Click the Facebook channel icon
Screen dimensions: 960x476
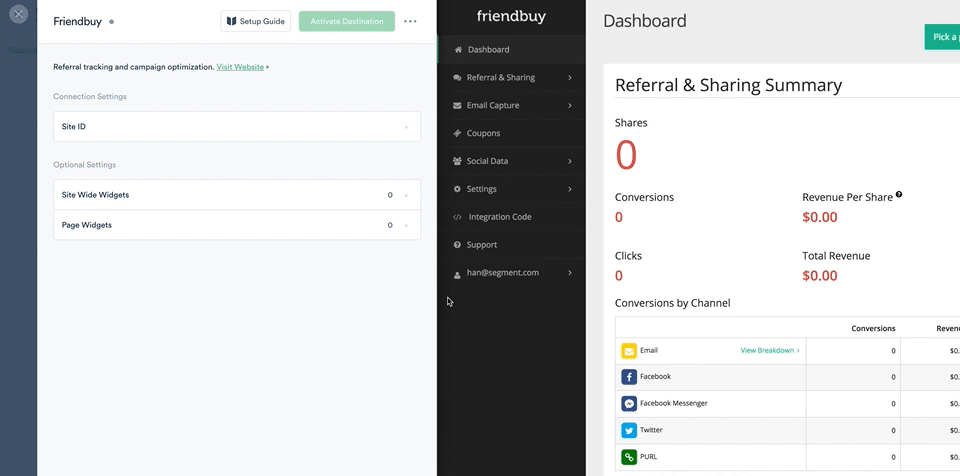pos(629,377)
